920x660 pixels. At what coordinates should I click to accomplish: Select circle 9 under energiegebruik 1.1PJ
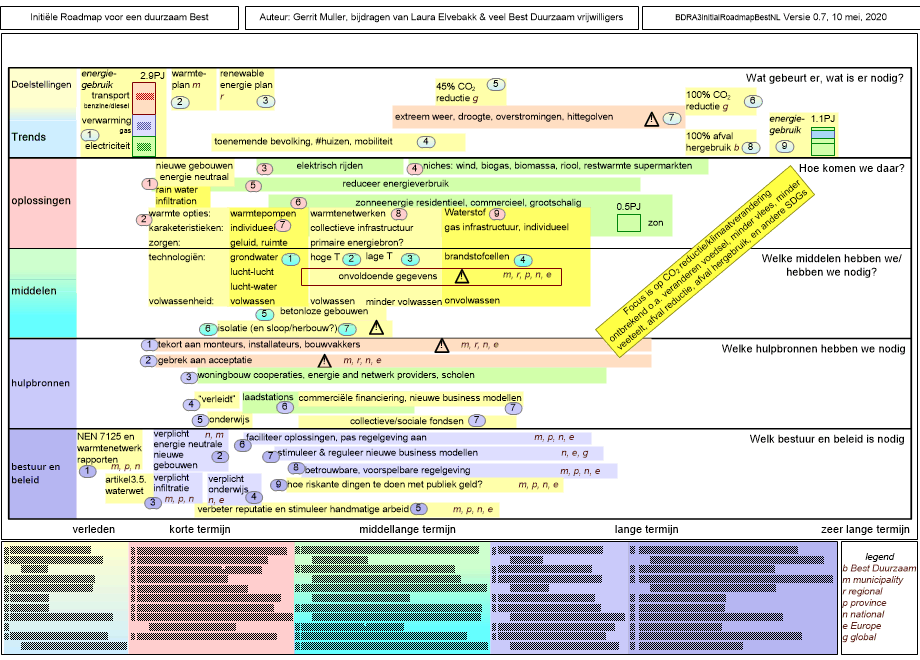coord(784,146)
